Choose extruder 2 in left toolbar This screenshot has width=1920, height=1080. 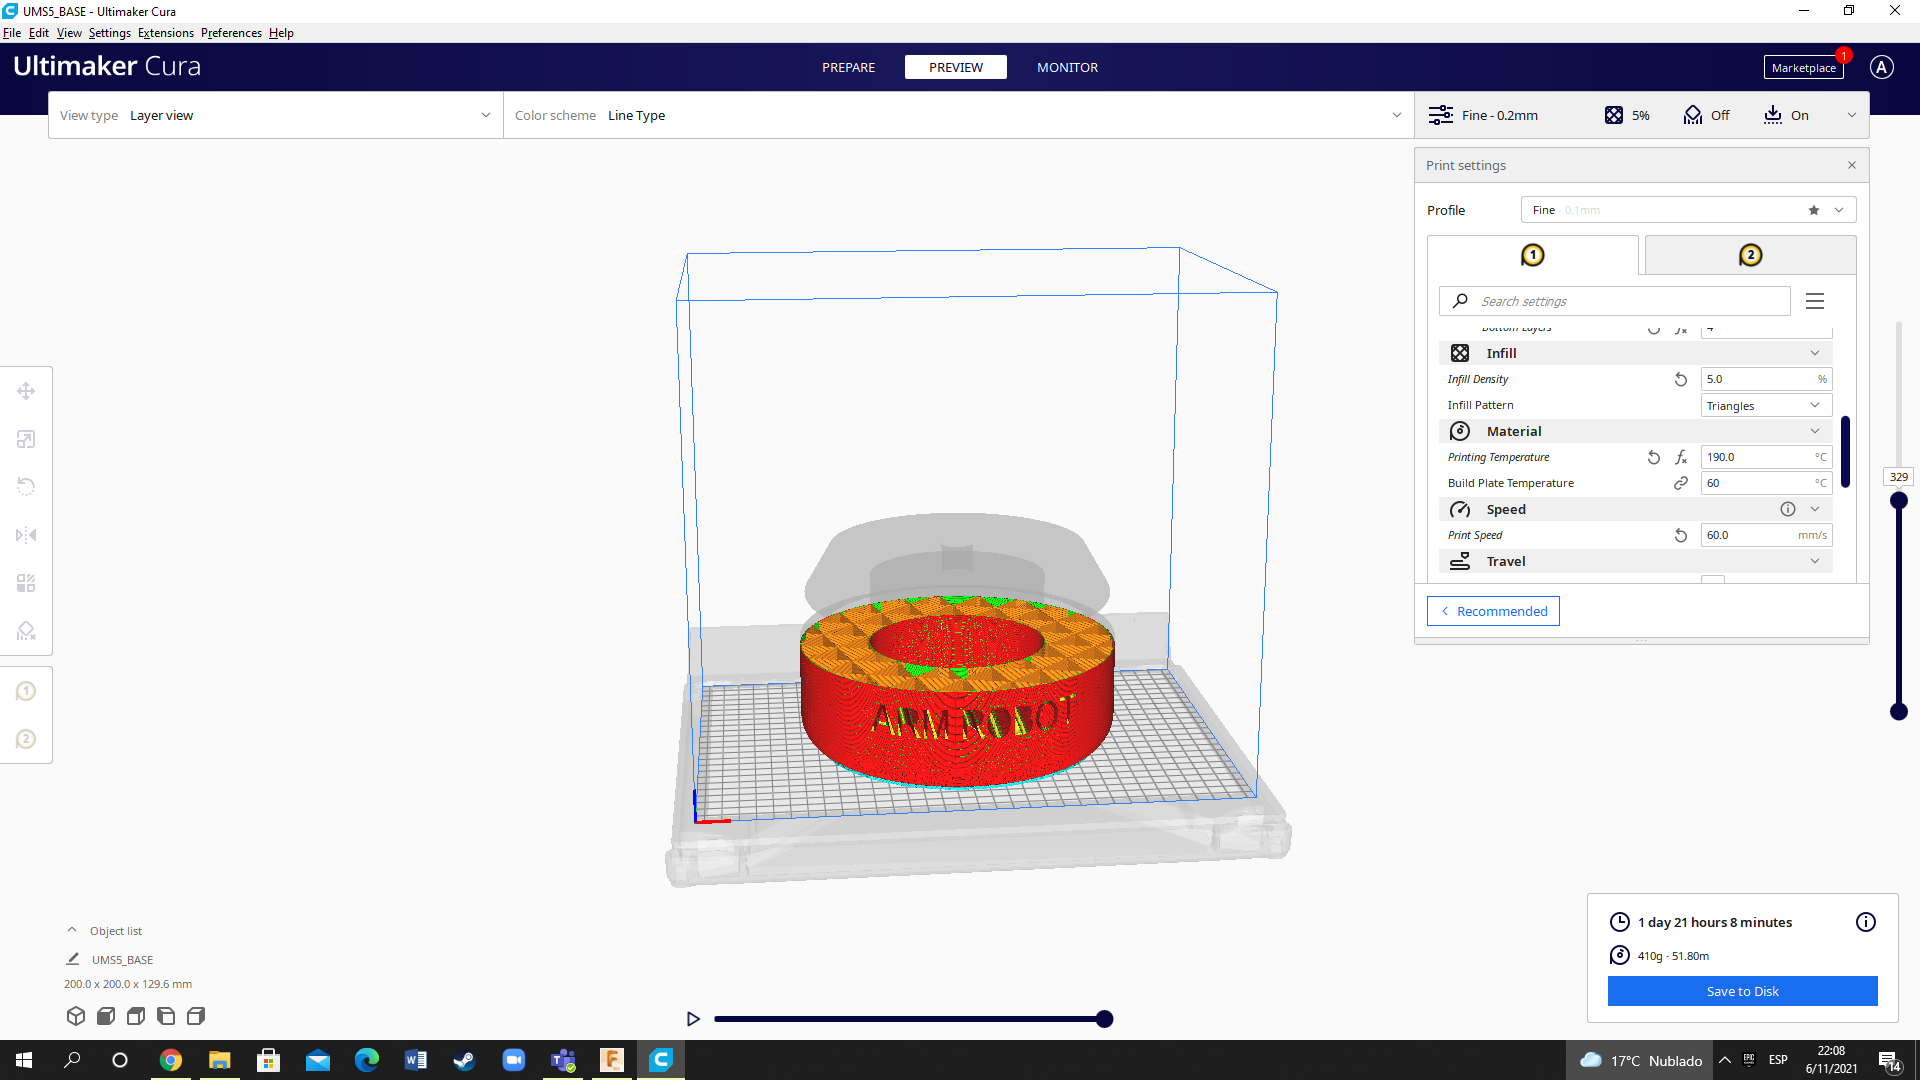tap(26, 739)
